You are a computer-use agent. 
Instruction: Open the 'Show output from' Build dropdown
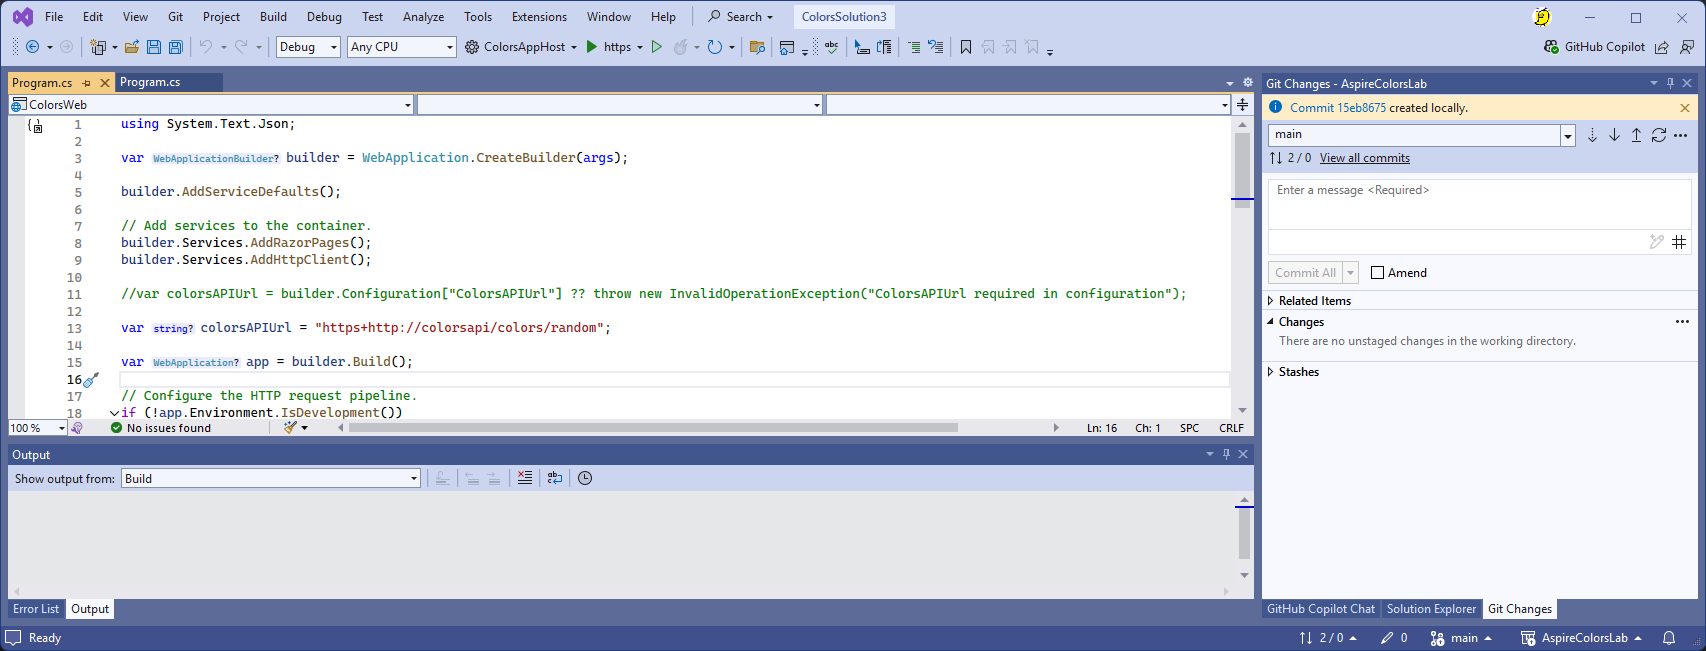tap(271, 479)
